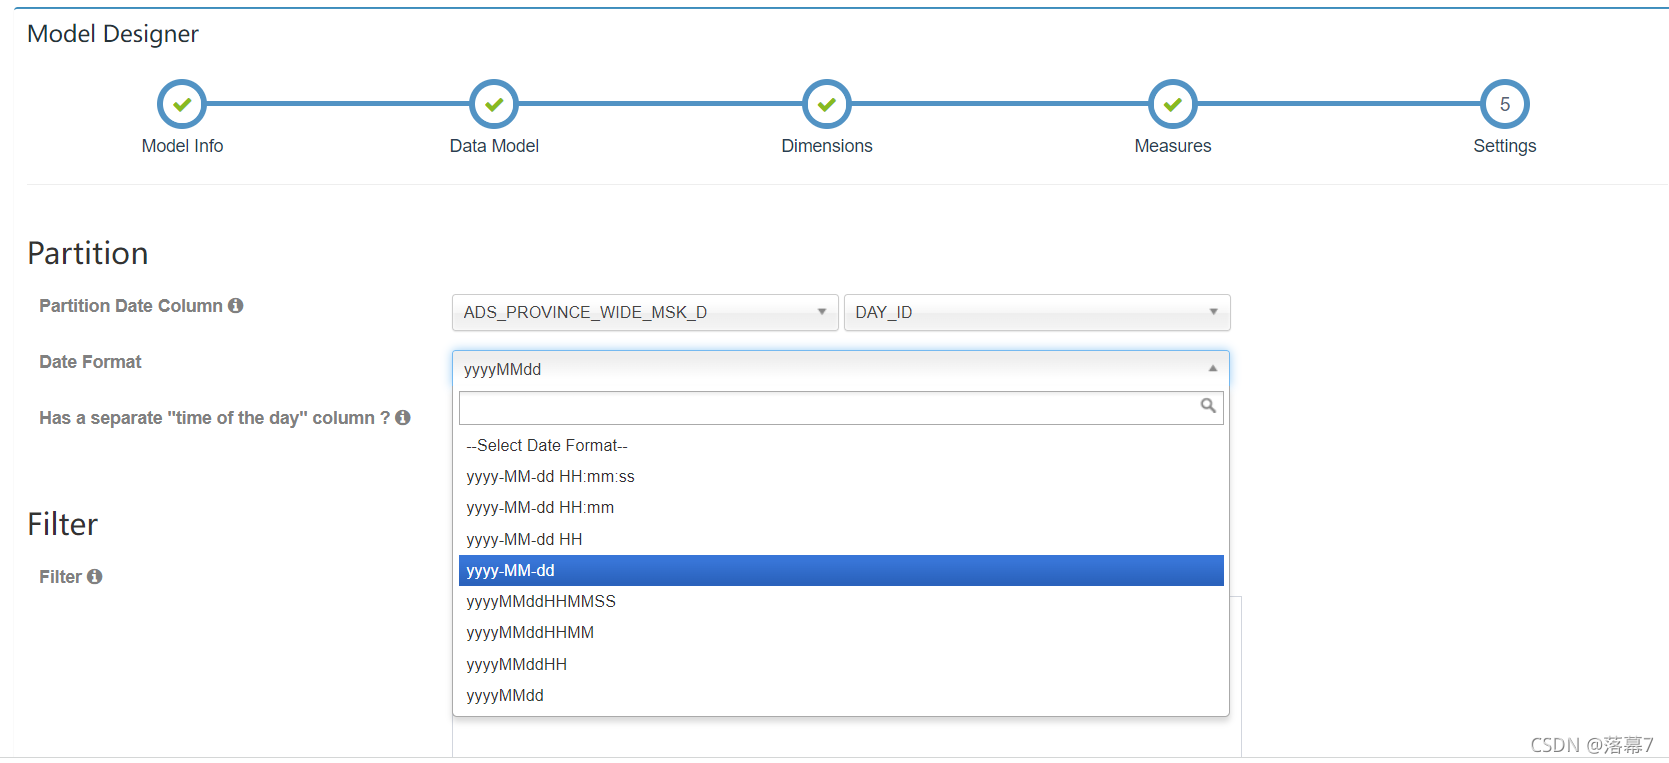This screenshot has width=1669, height=763.
Task: Select yyyy-MM-dd HH:mm:ss format option
Action: (841, 477)
